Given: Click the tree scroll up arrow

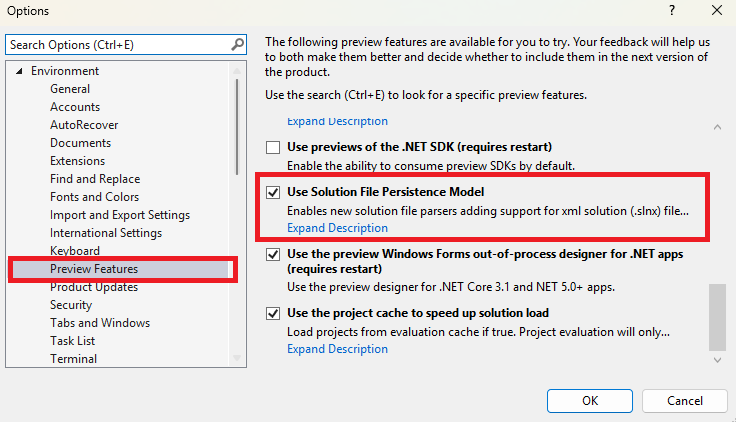Looking at the screenshot, I should coord(237,71).
